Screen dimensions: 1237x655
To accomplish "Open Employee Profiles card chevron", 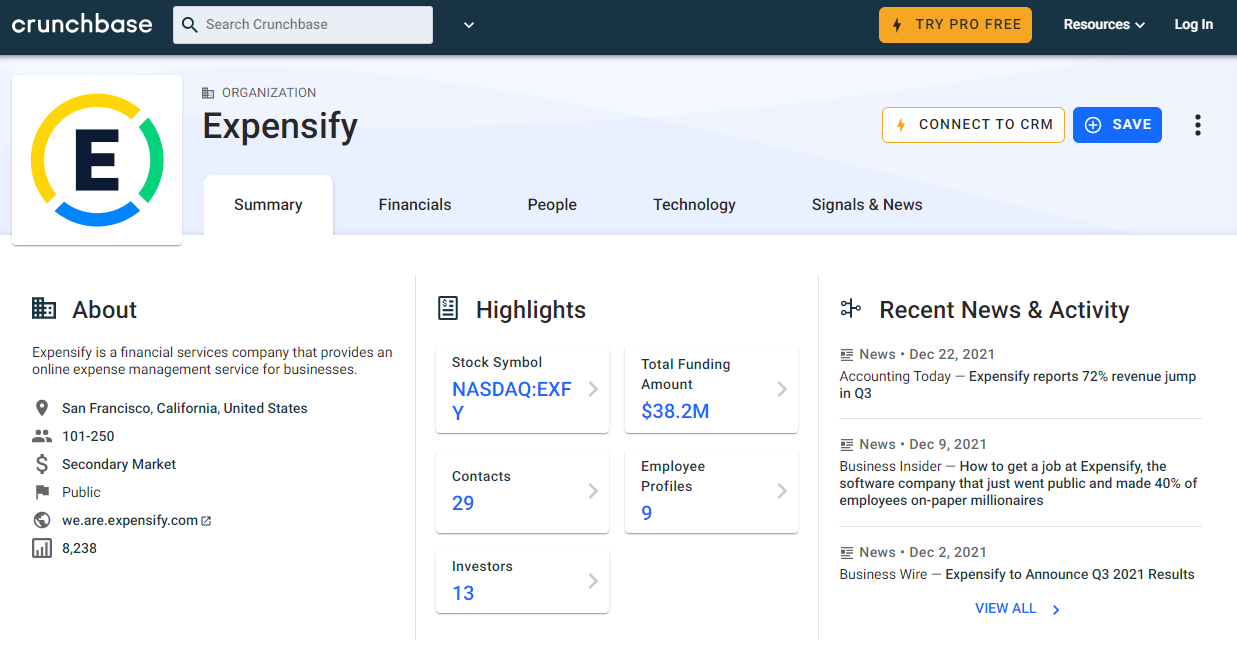I will [782, 491].
